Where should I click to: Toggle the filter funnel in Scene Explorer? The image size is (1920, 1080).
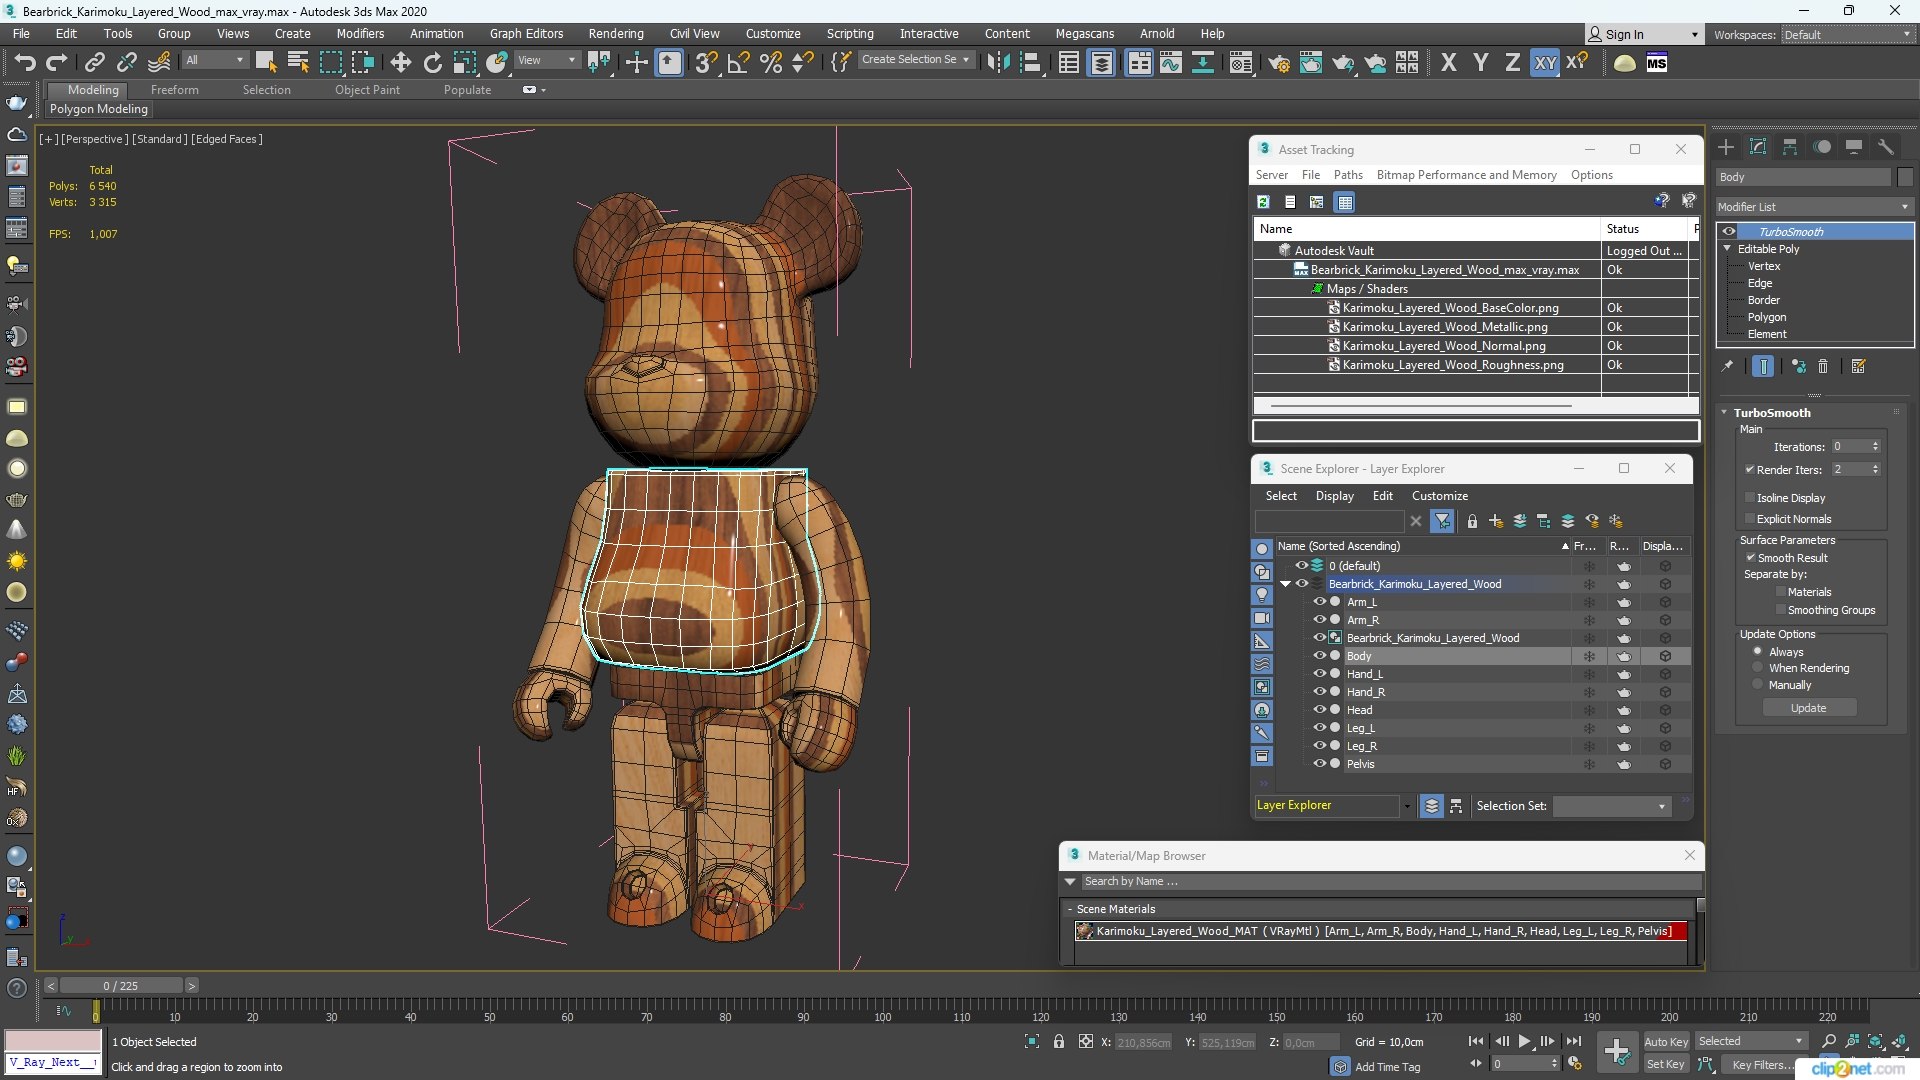pos(1442,521)
